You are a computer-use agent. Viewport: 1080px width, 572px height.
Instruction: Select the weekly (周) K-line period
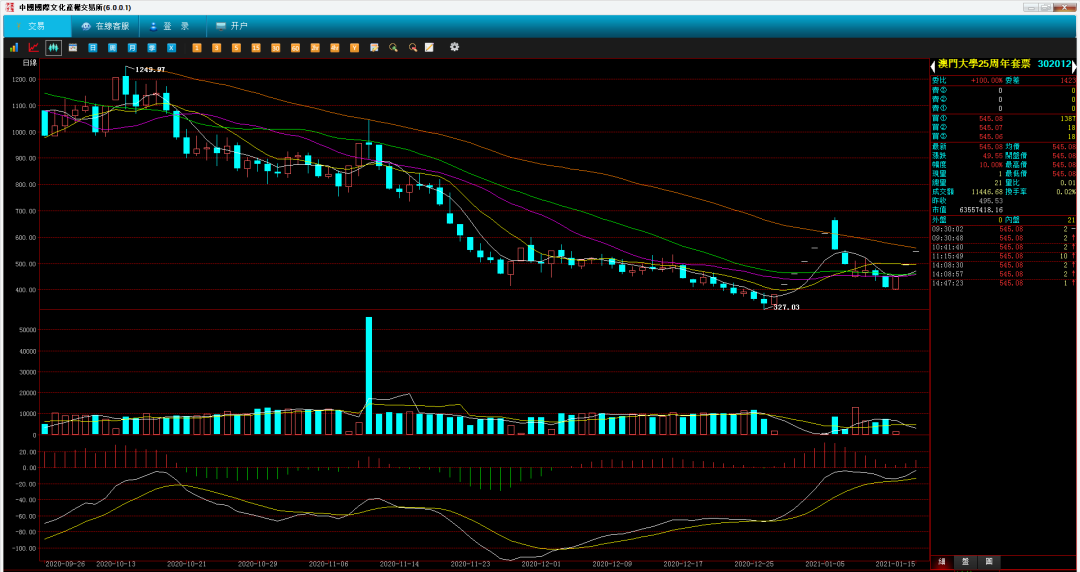pos(112,48)
